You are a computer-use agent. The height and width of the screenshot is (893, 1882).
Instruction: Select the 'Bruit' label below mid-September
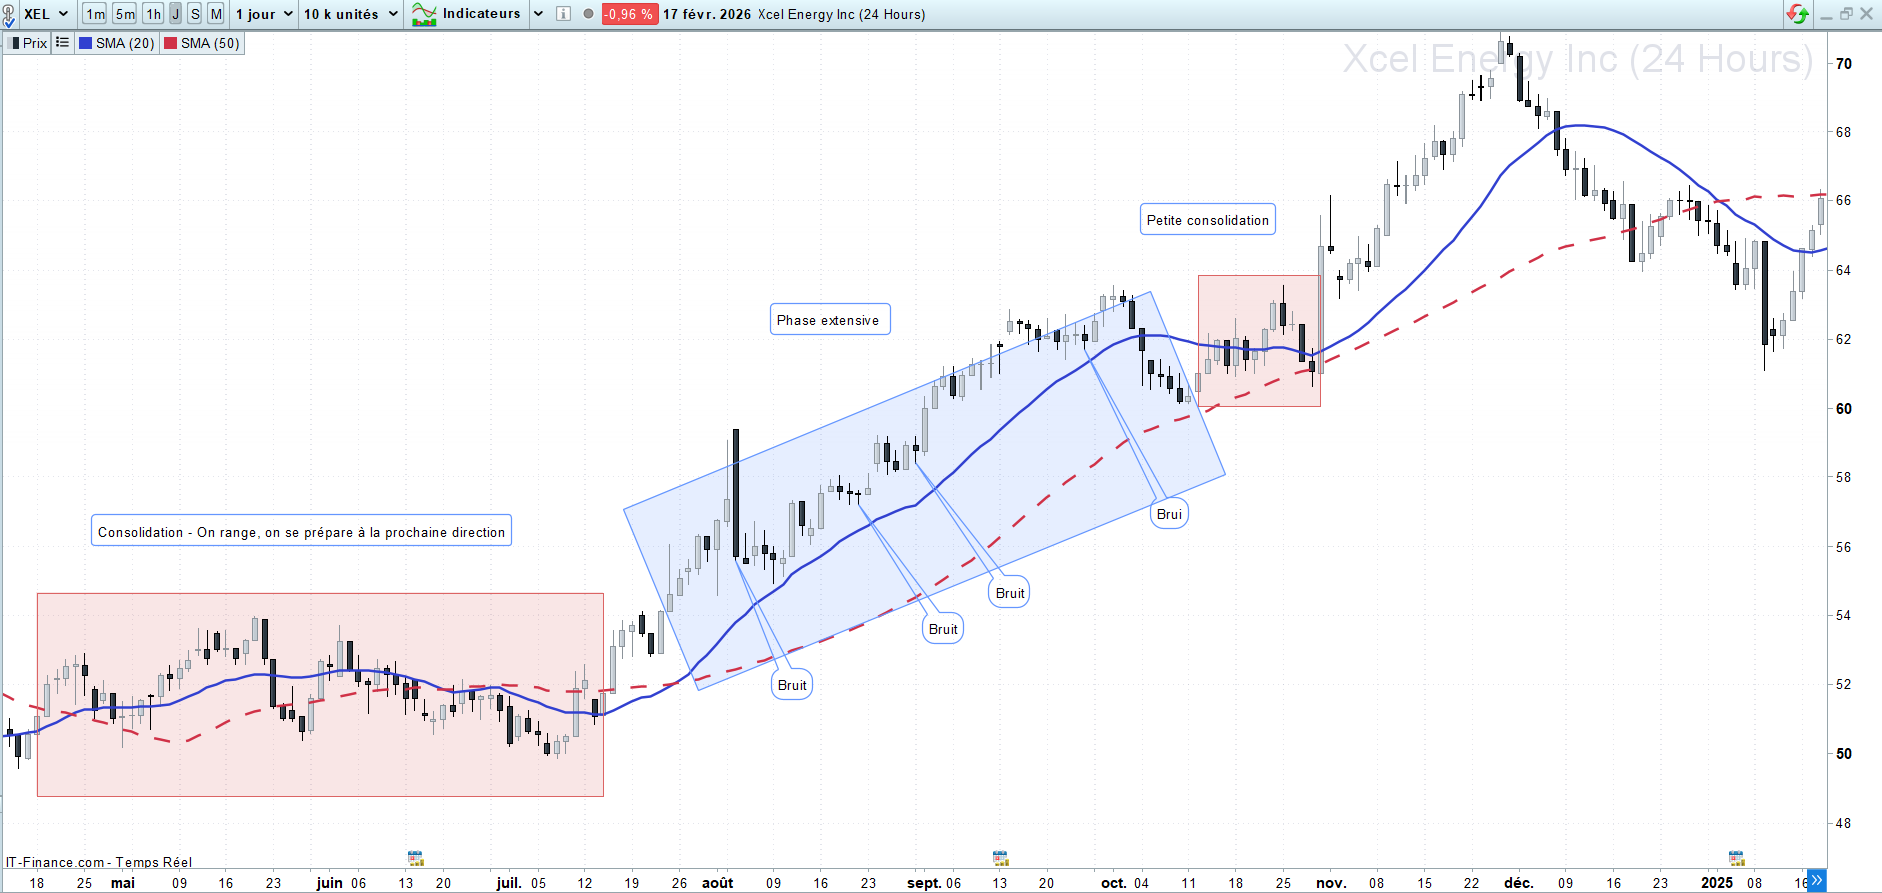click(1010, 593)
